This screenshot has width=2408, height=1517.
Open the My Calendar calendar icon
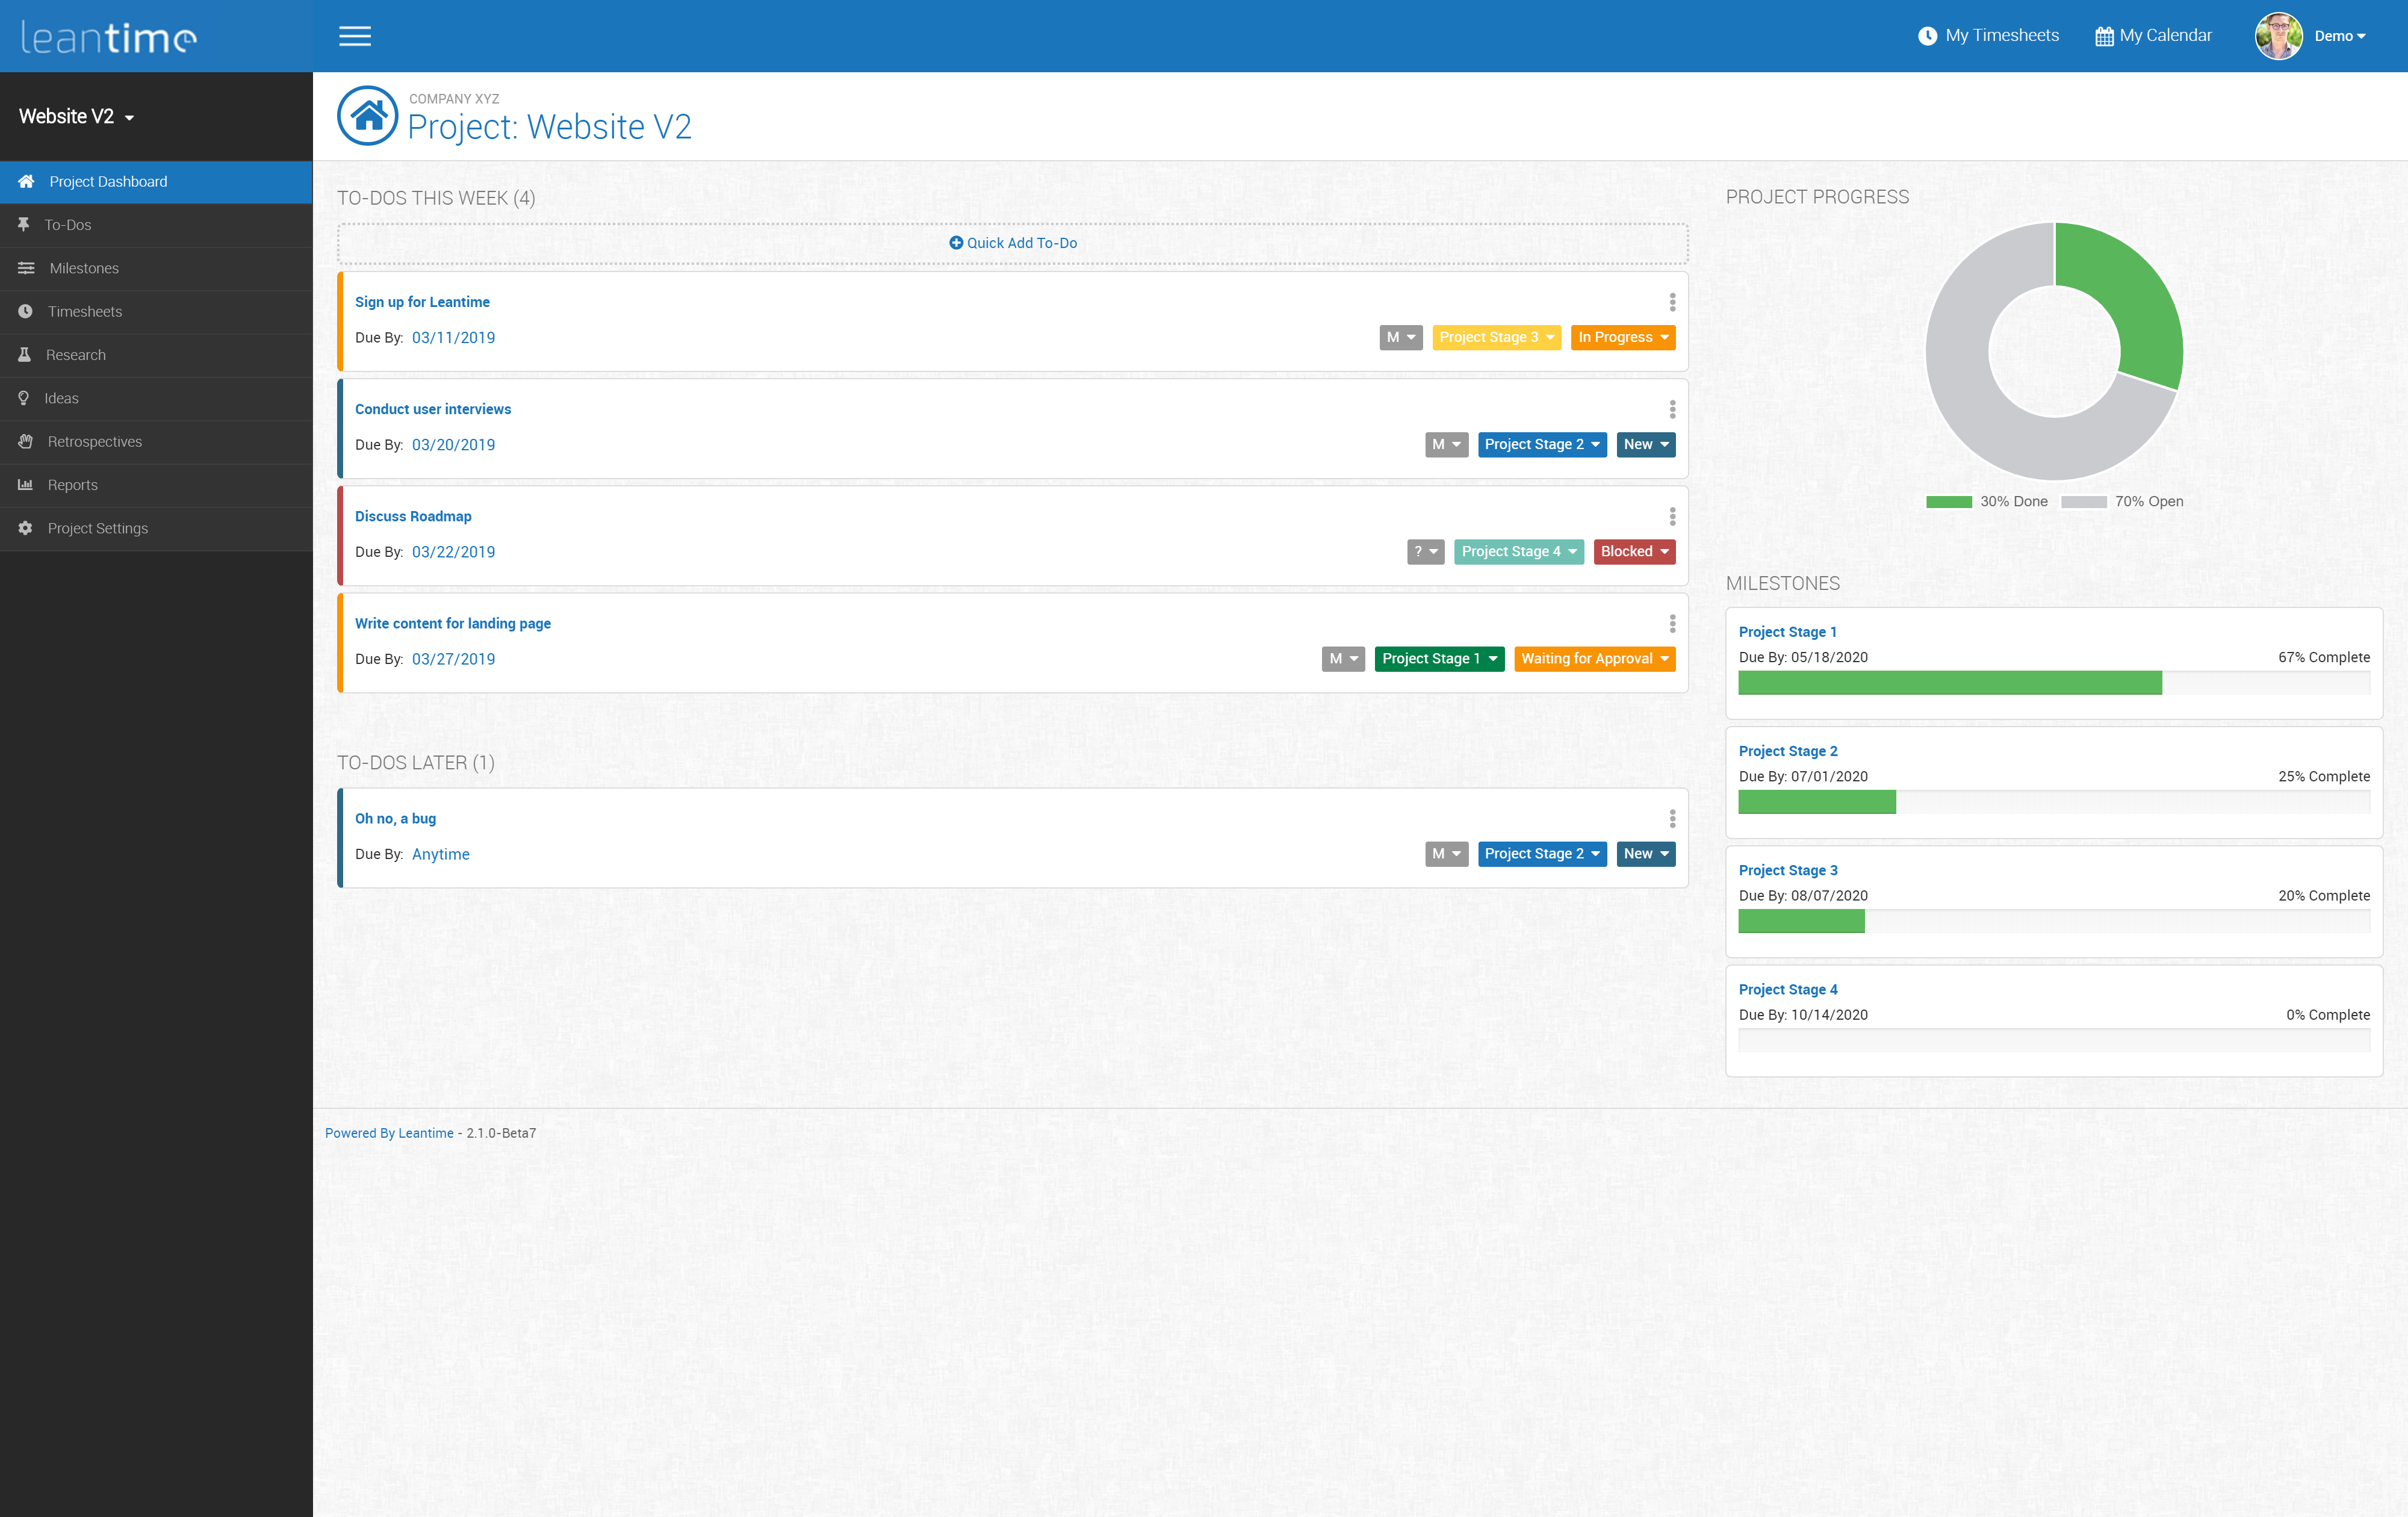(x=2104, y=36)
